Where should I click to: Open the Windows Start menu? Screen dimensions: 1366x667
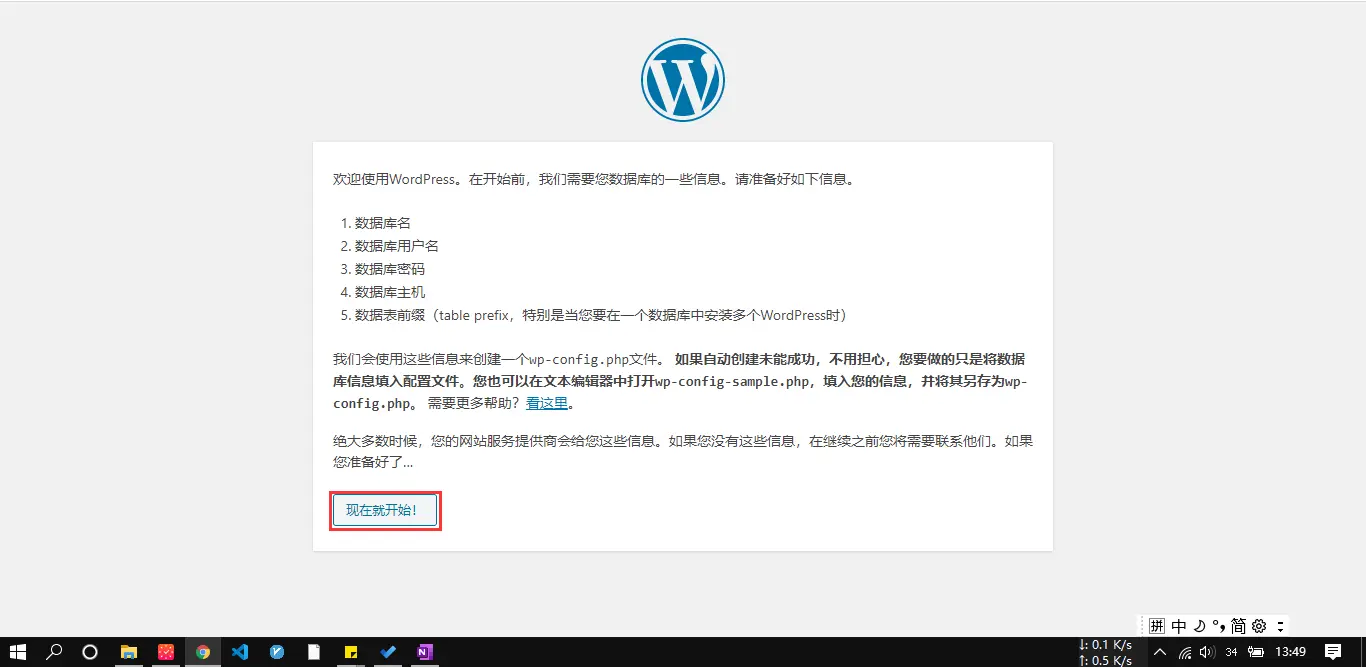point(19,652)
